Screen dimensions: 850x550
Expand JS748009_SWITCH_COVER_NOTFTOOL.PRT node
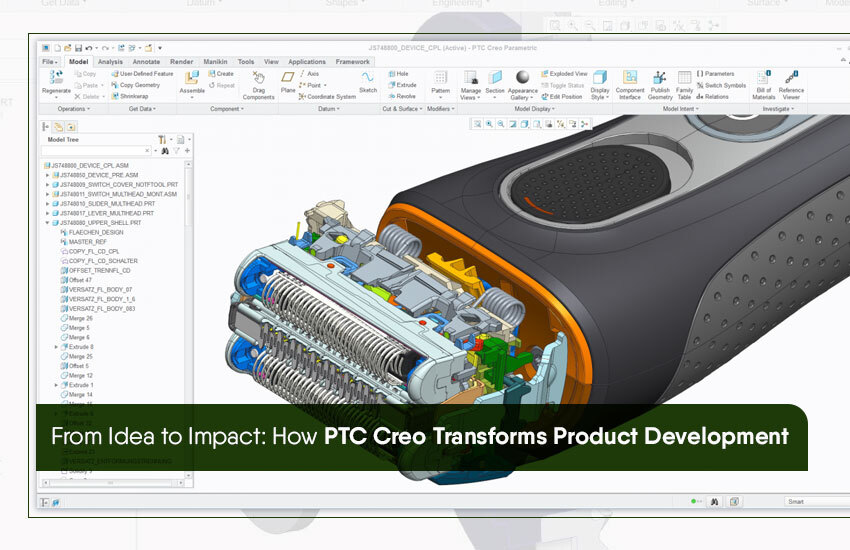click(x=48, y=185)
